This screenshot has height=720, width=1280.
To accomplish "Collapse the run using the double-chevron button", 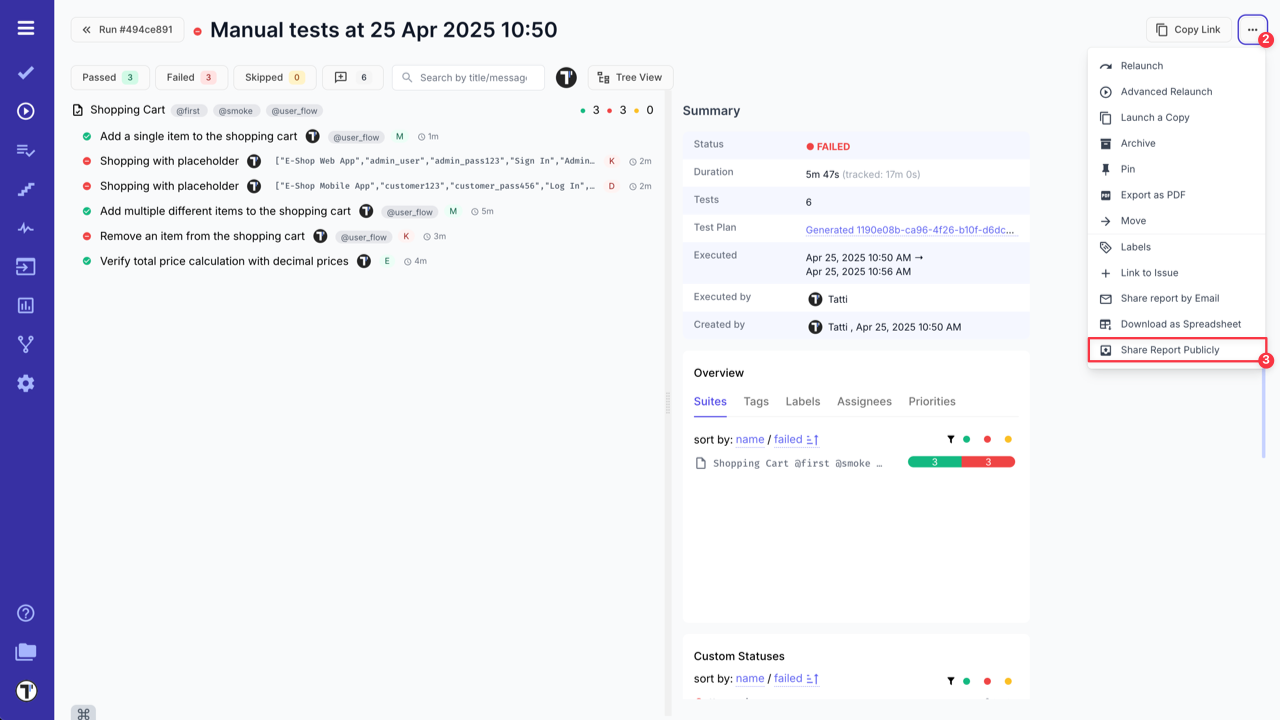I will [x=85, y=29].
